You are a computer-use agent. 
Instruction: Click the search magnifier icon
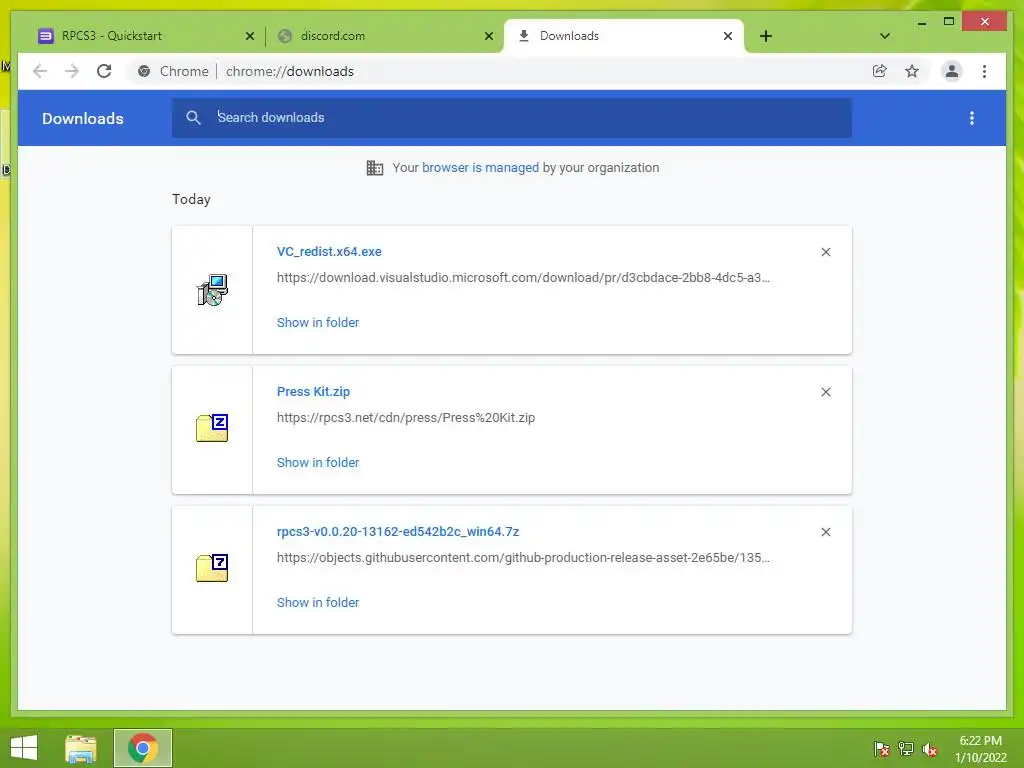pyautogui.click(x=193, y=118)
